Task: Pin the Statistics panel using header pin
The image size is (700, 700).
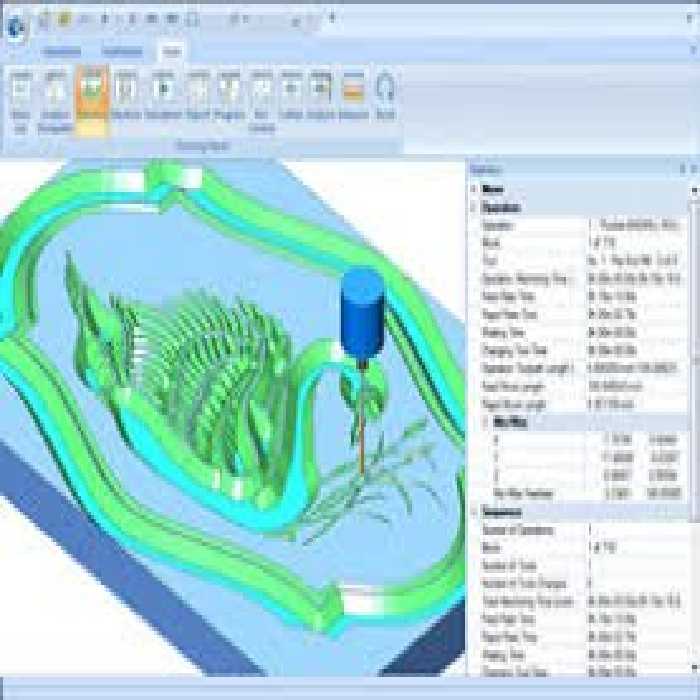Action: [x=681, y=169]
